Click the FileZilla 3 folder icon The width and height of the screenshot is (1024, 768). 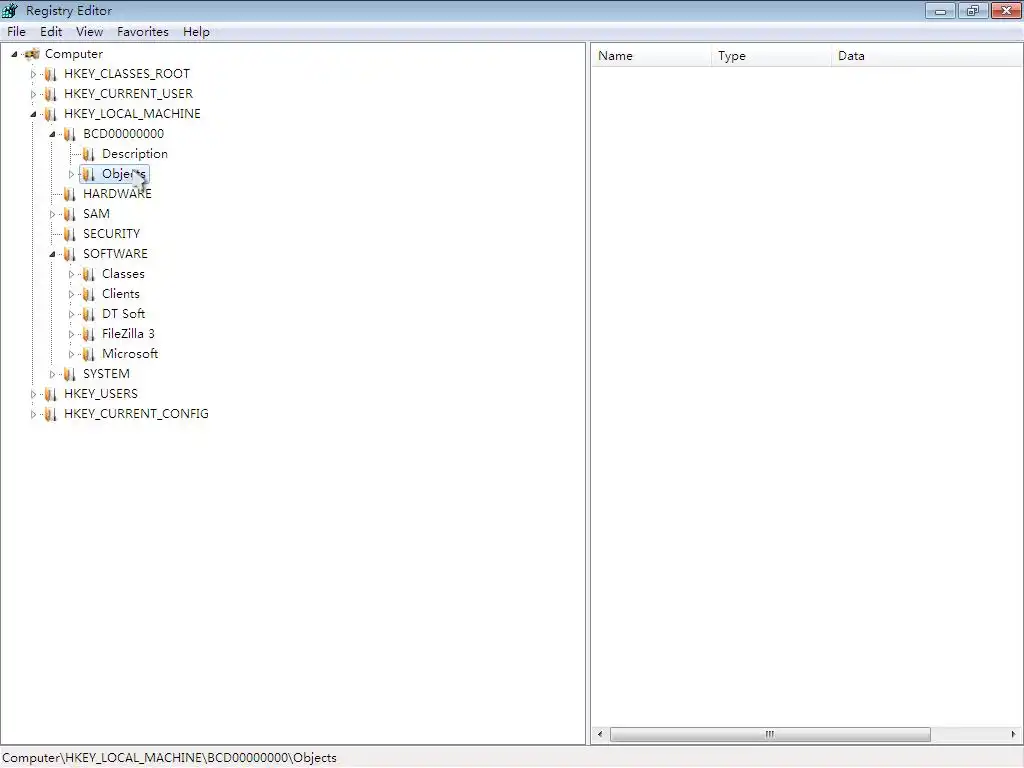tap(88, 334)
